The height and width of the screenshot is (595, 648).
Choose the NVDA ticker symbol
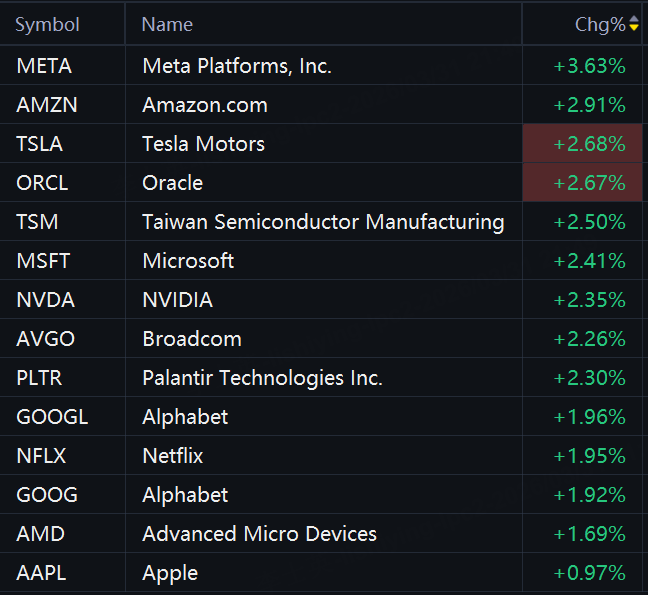[45, 300]
